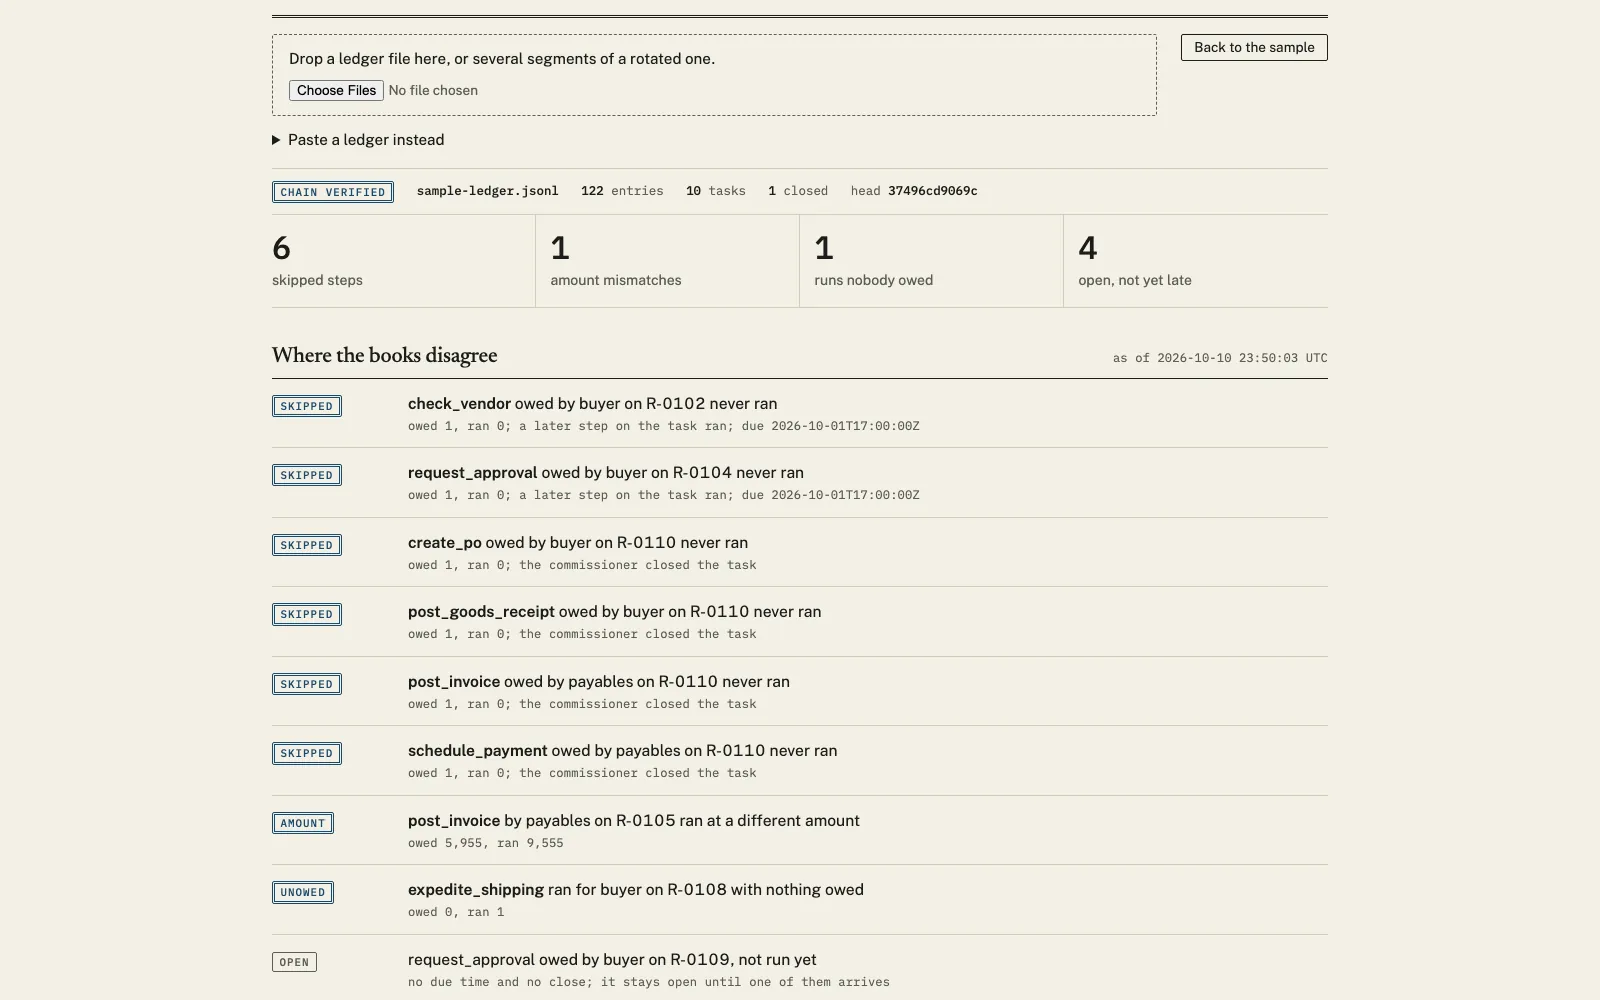The height and width of the screenshot is (1000, 1600).
Task: Select the sample-ledger.jsonl file name
Action: pos(487,191)
